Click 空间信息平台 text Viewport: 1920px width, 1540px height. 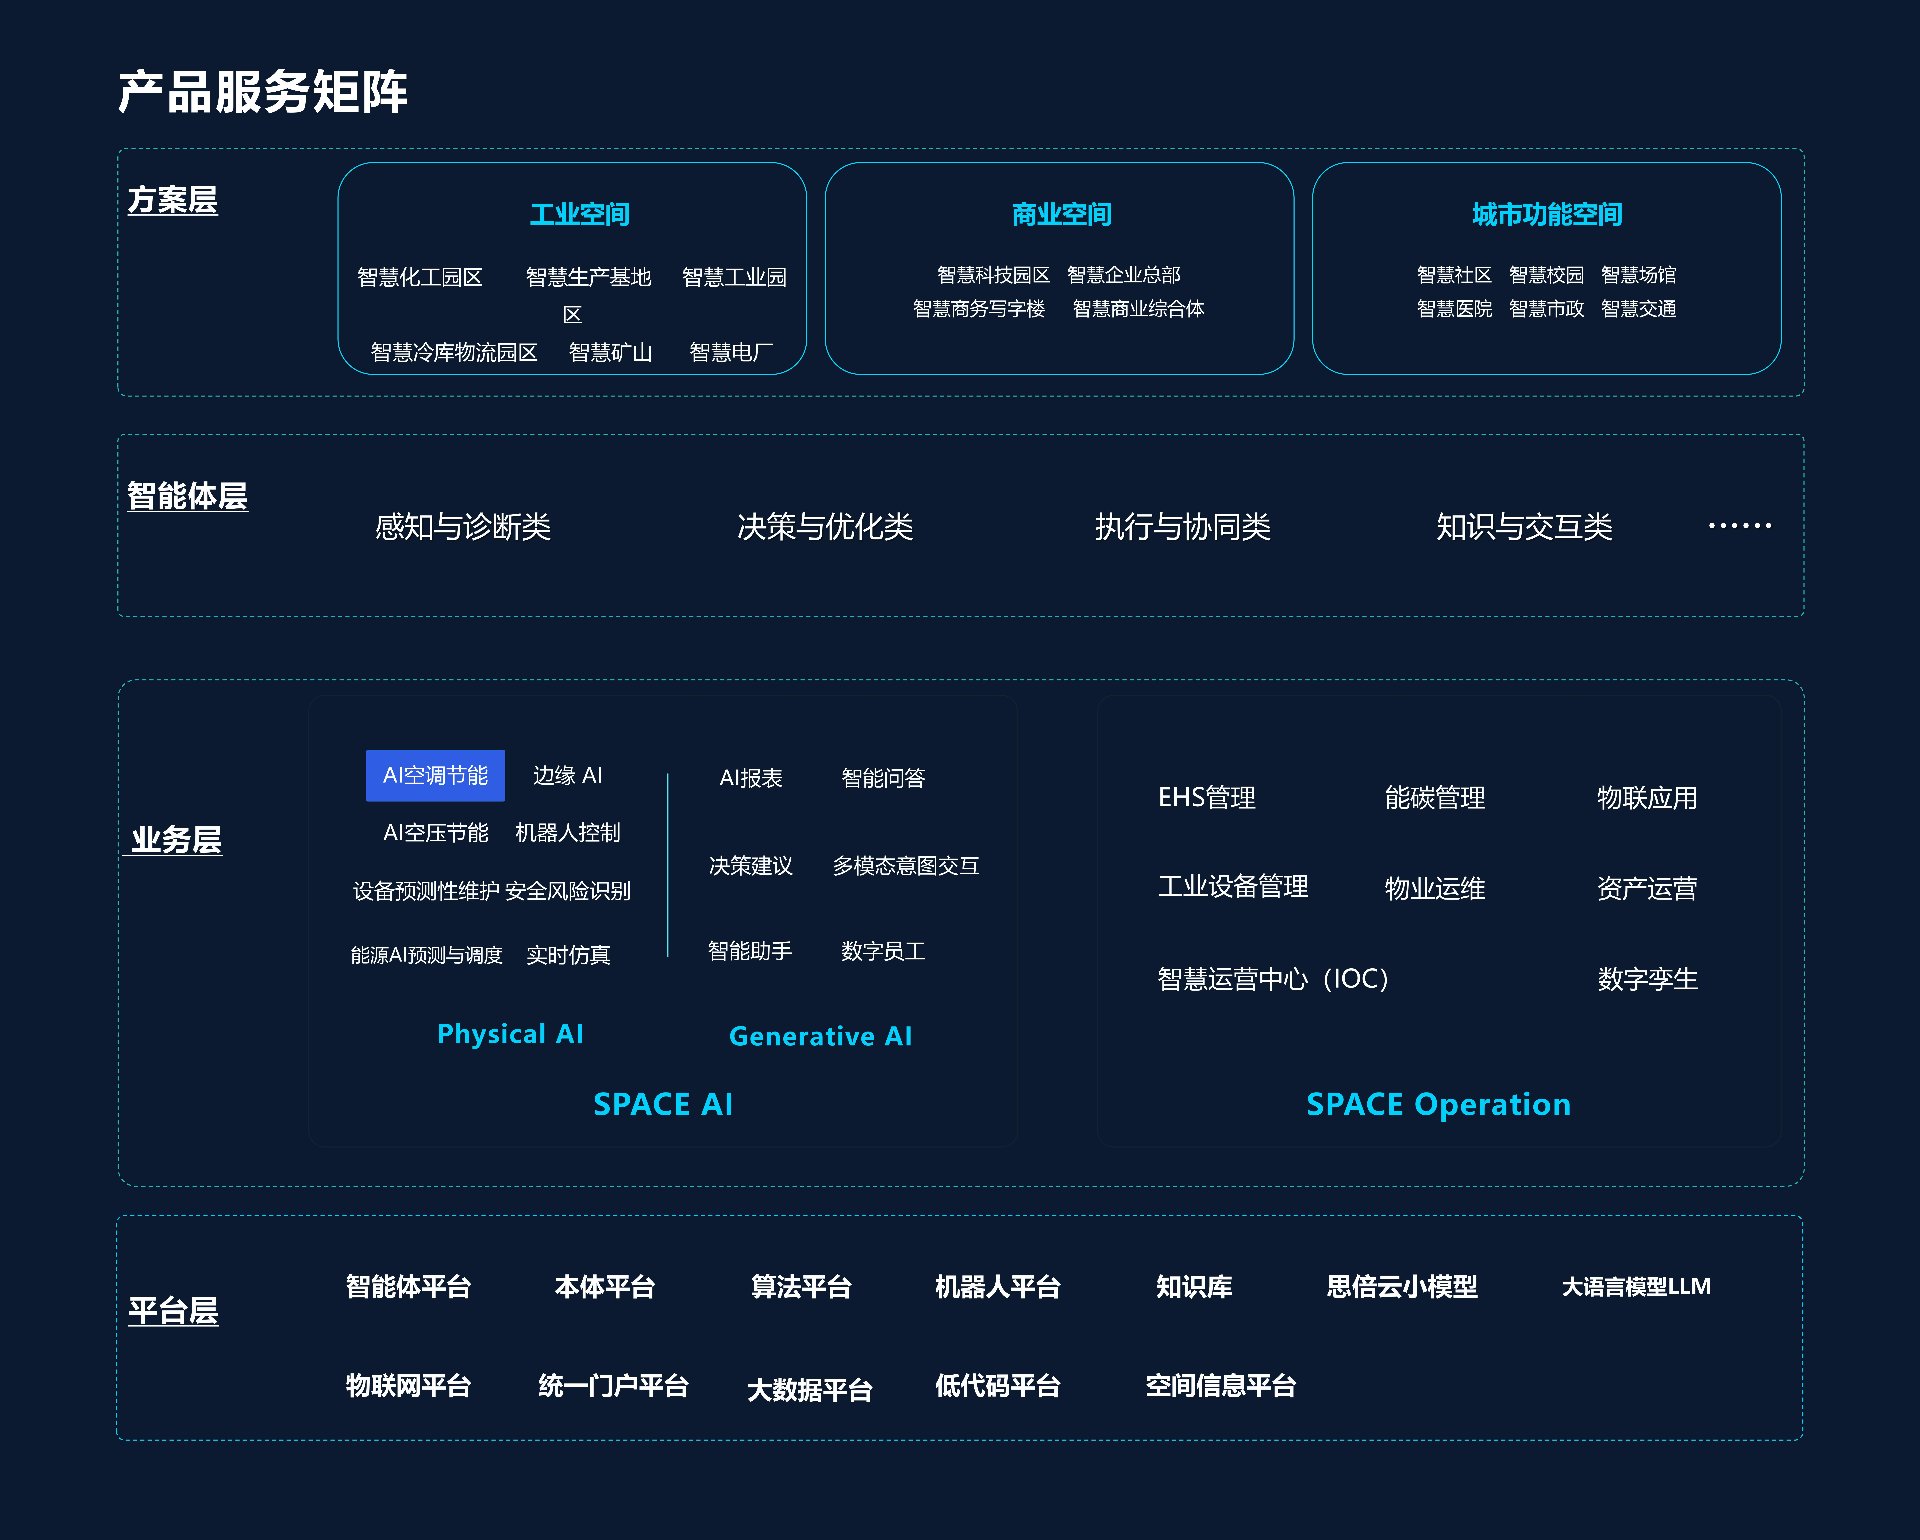(1220, 1386)
